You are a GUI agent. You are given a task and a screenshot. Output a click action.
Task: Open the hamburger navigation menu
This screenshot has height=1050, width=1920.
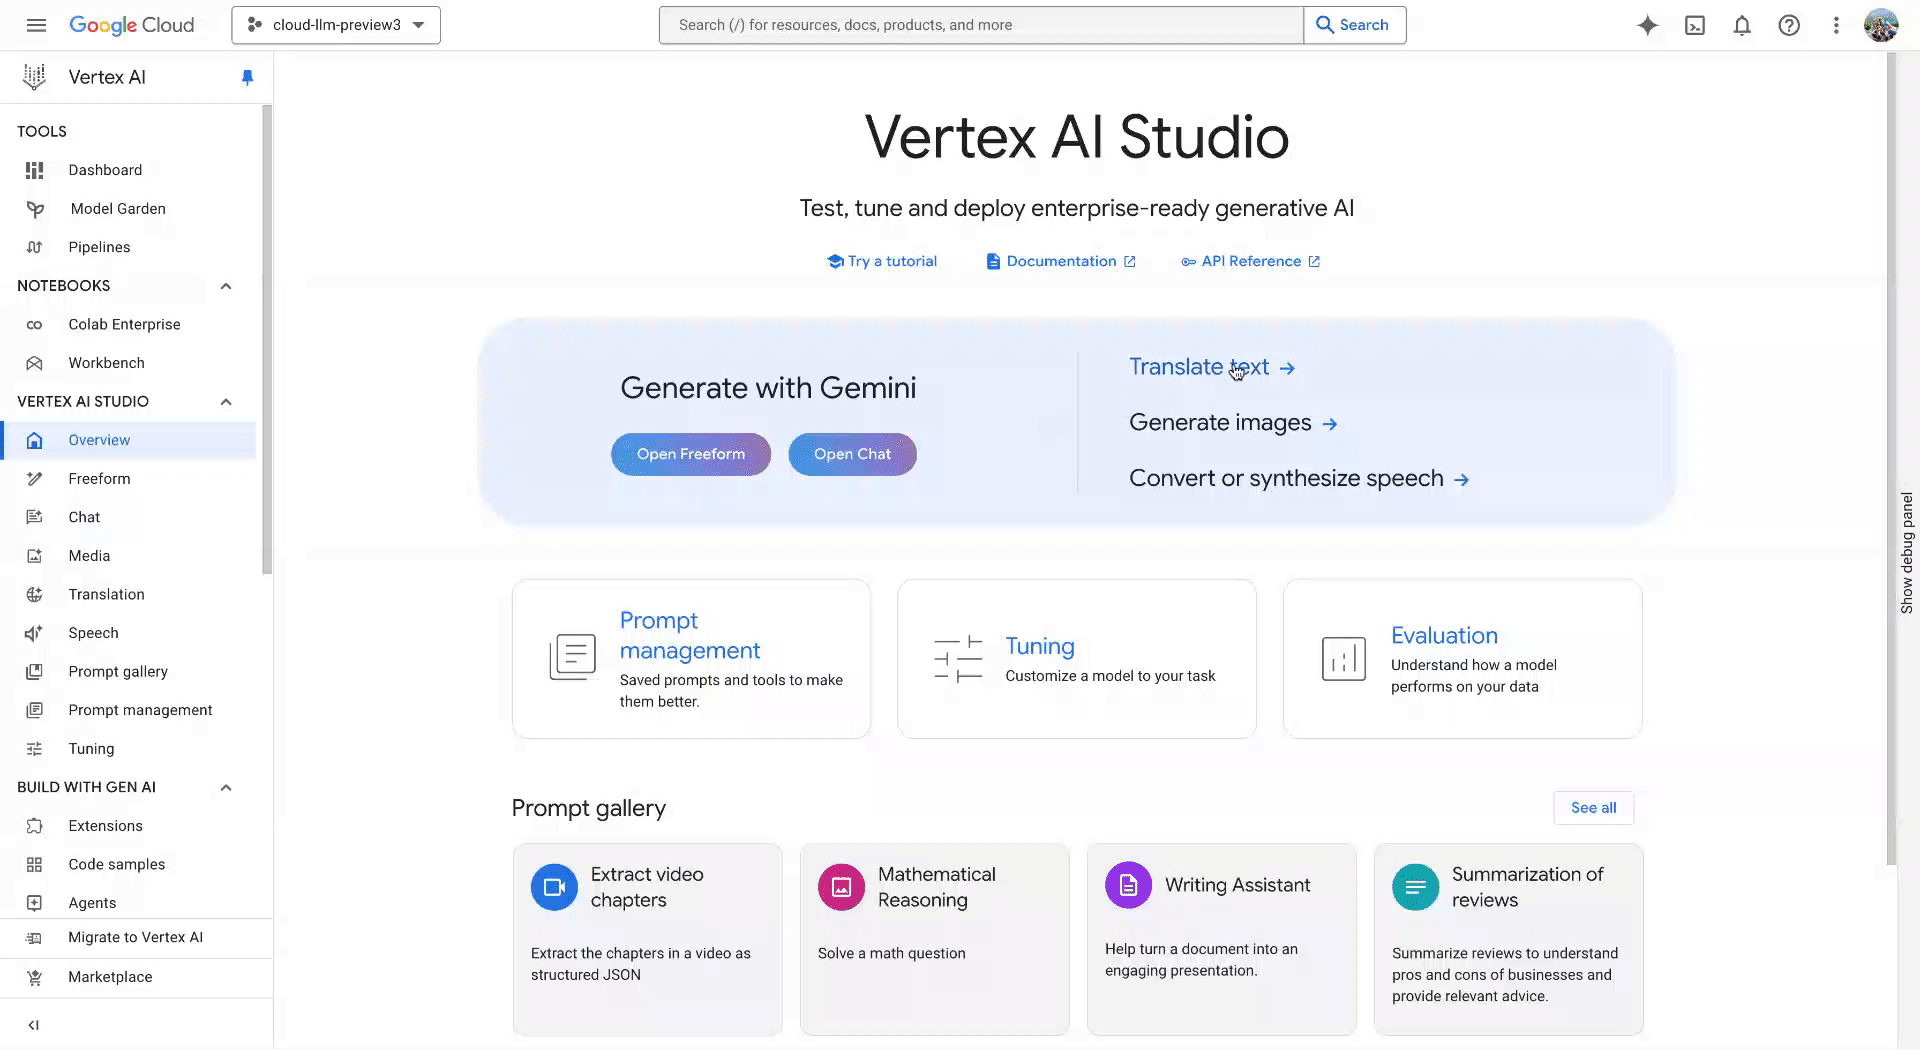(x=36, y=25)
